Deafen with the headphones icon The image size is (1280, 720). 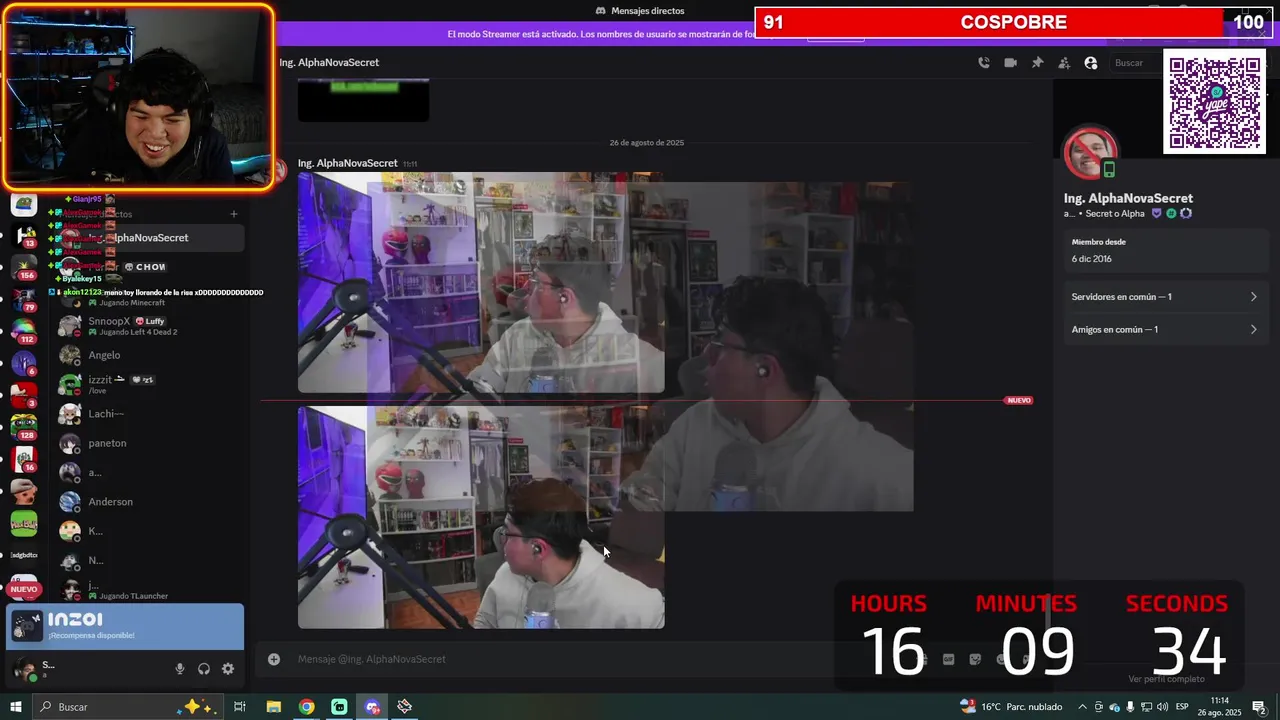point(204,669)
